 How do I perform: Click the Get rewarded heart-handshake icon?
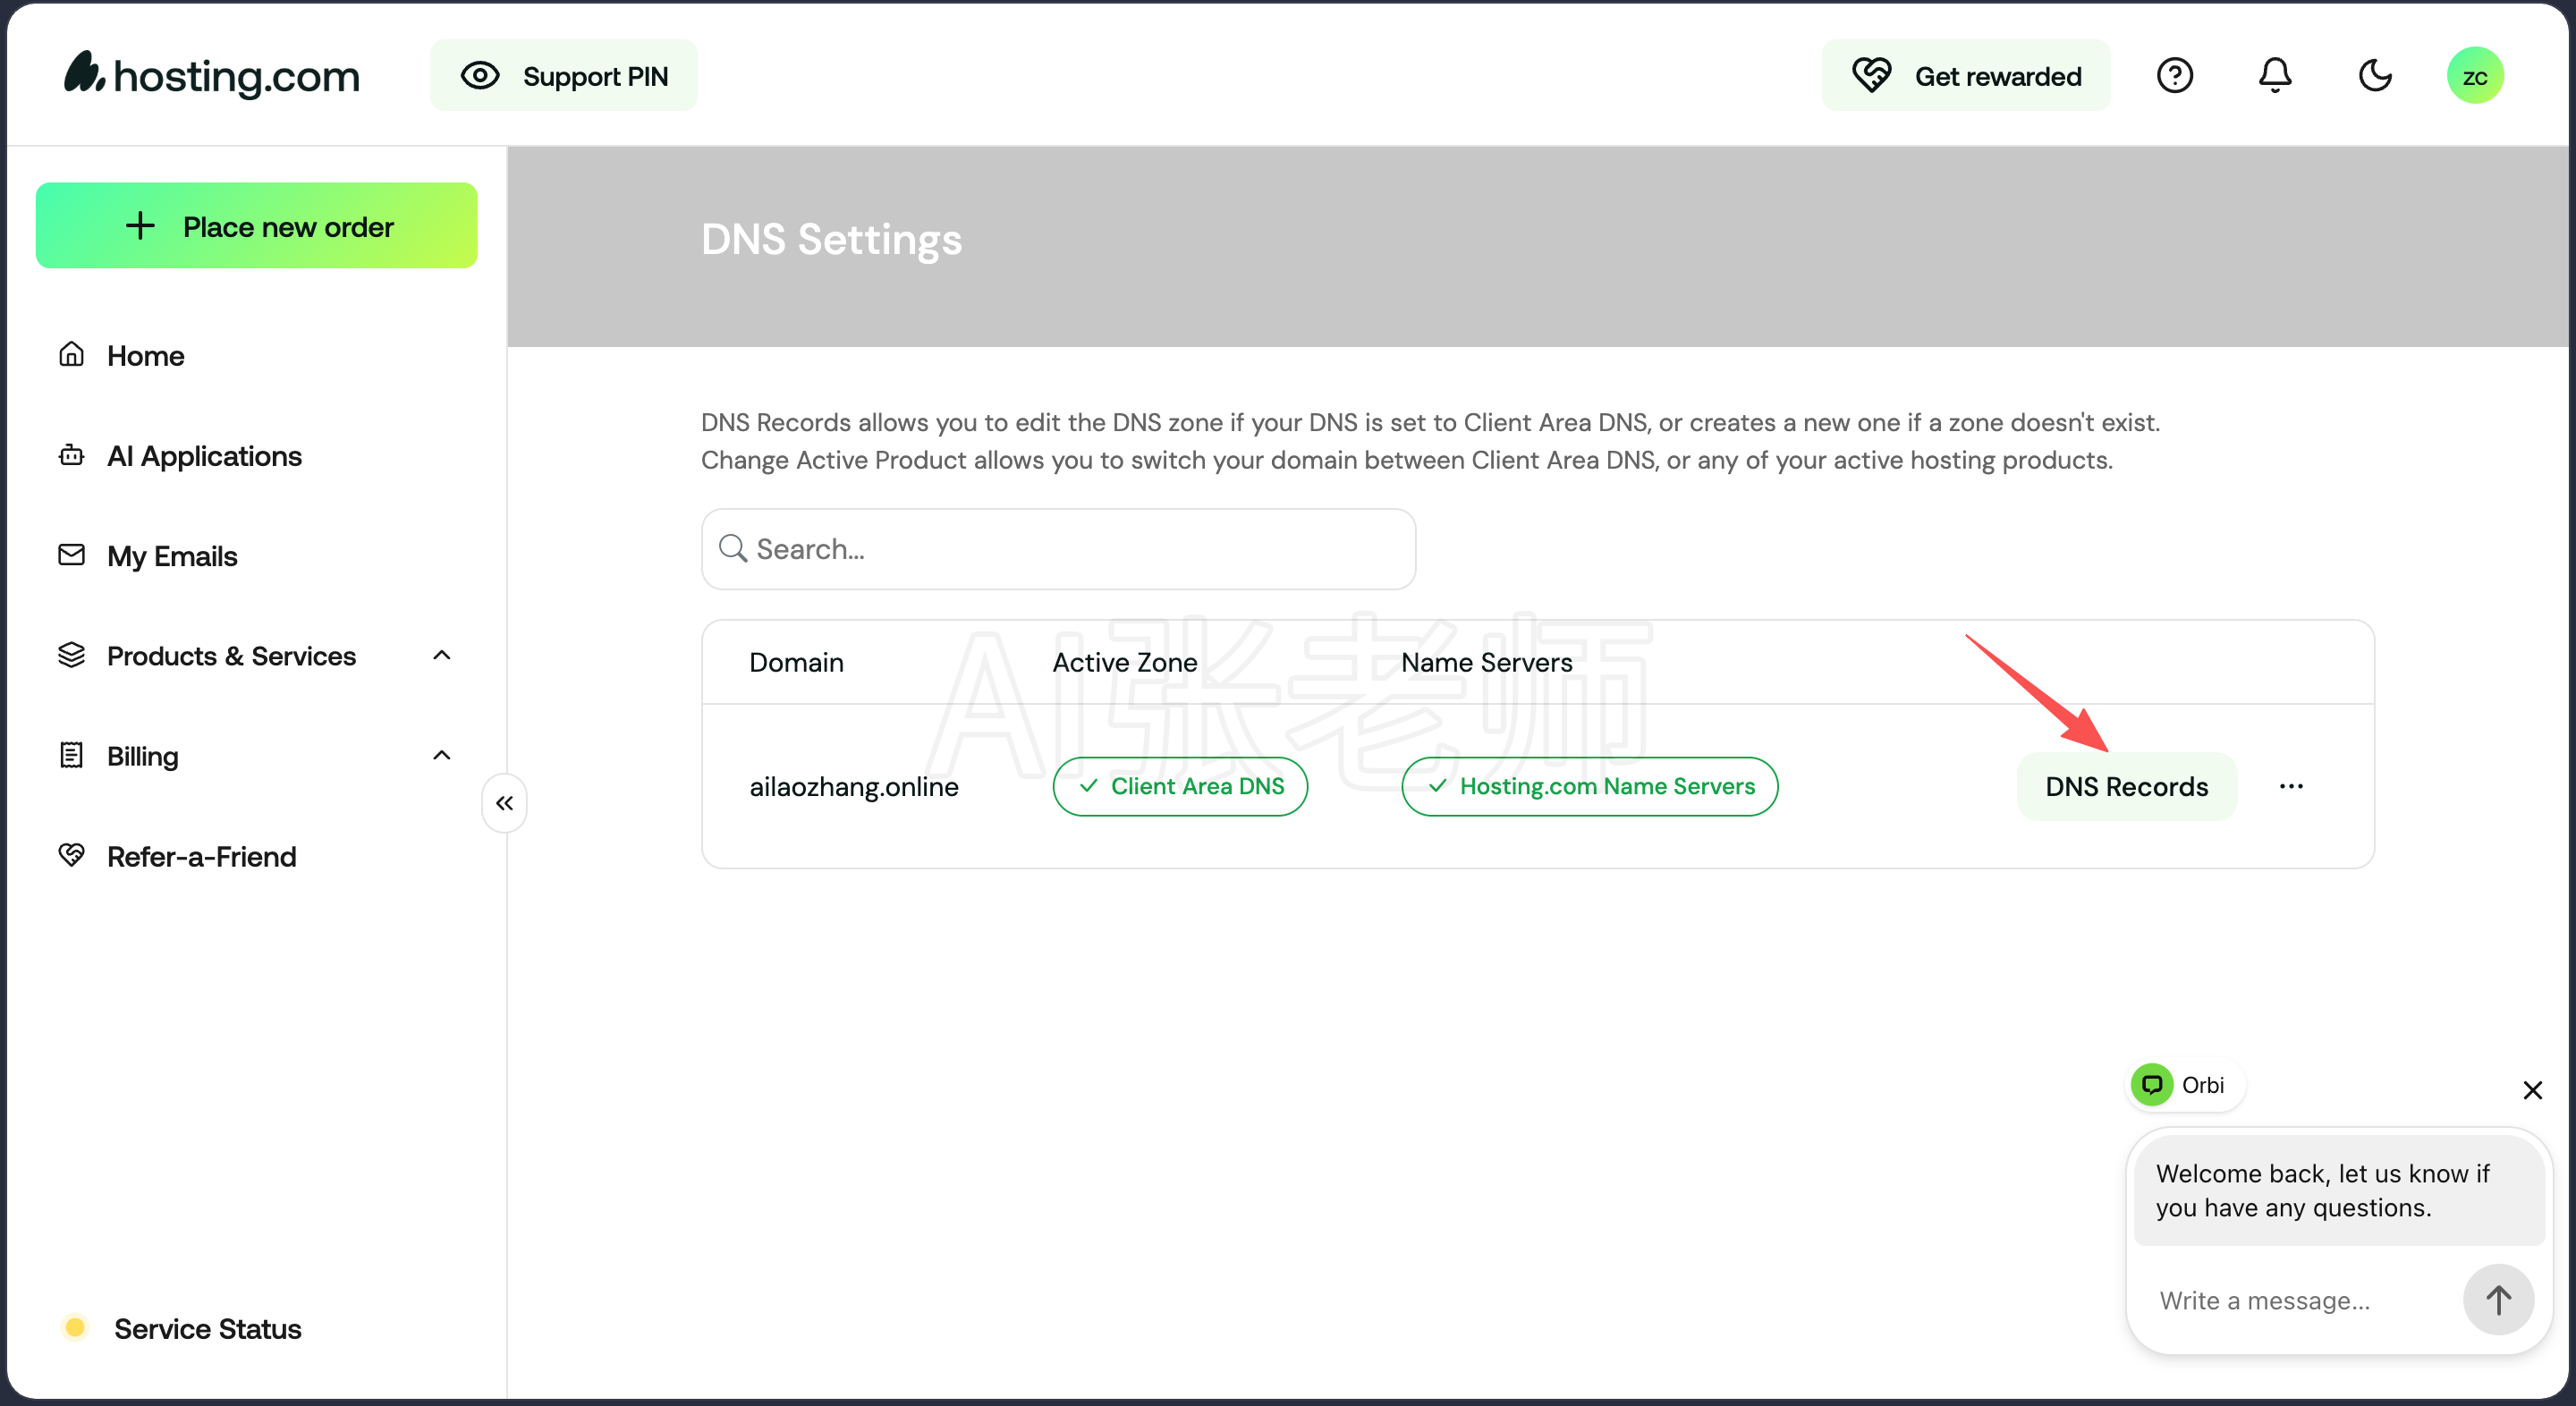pos(1871,76)
